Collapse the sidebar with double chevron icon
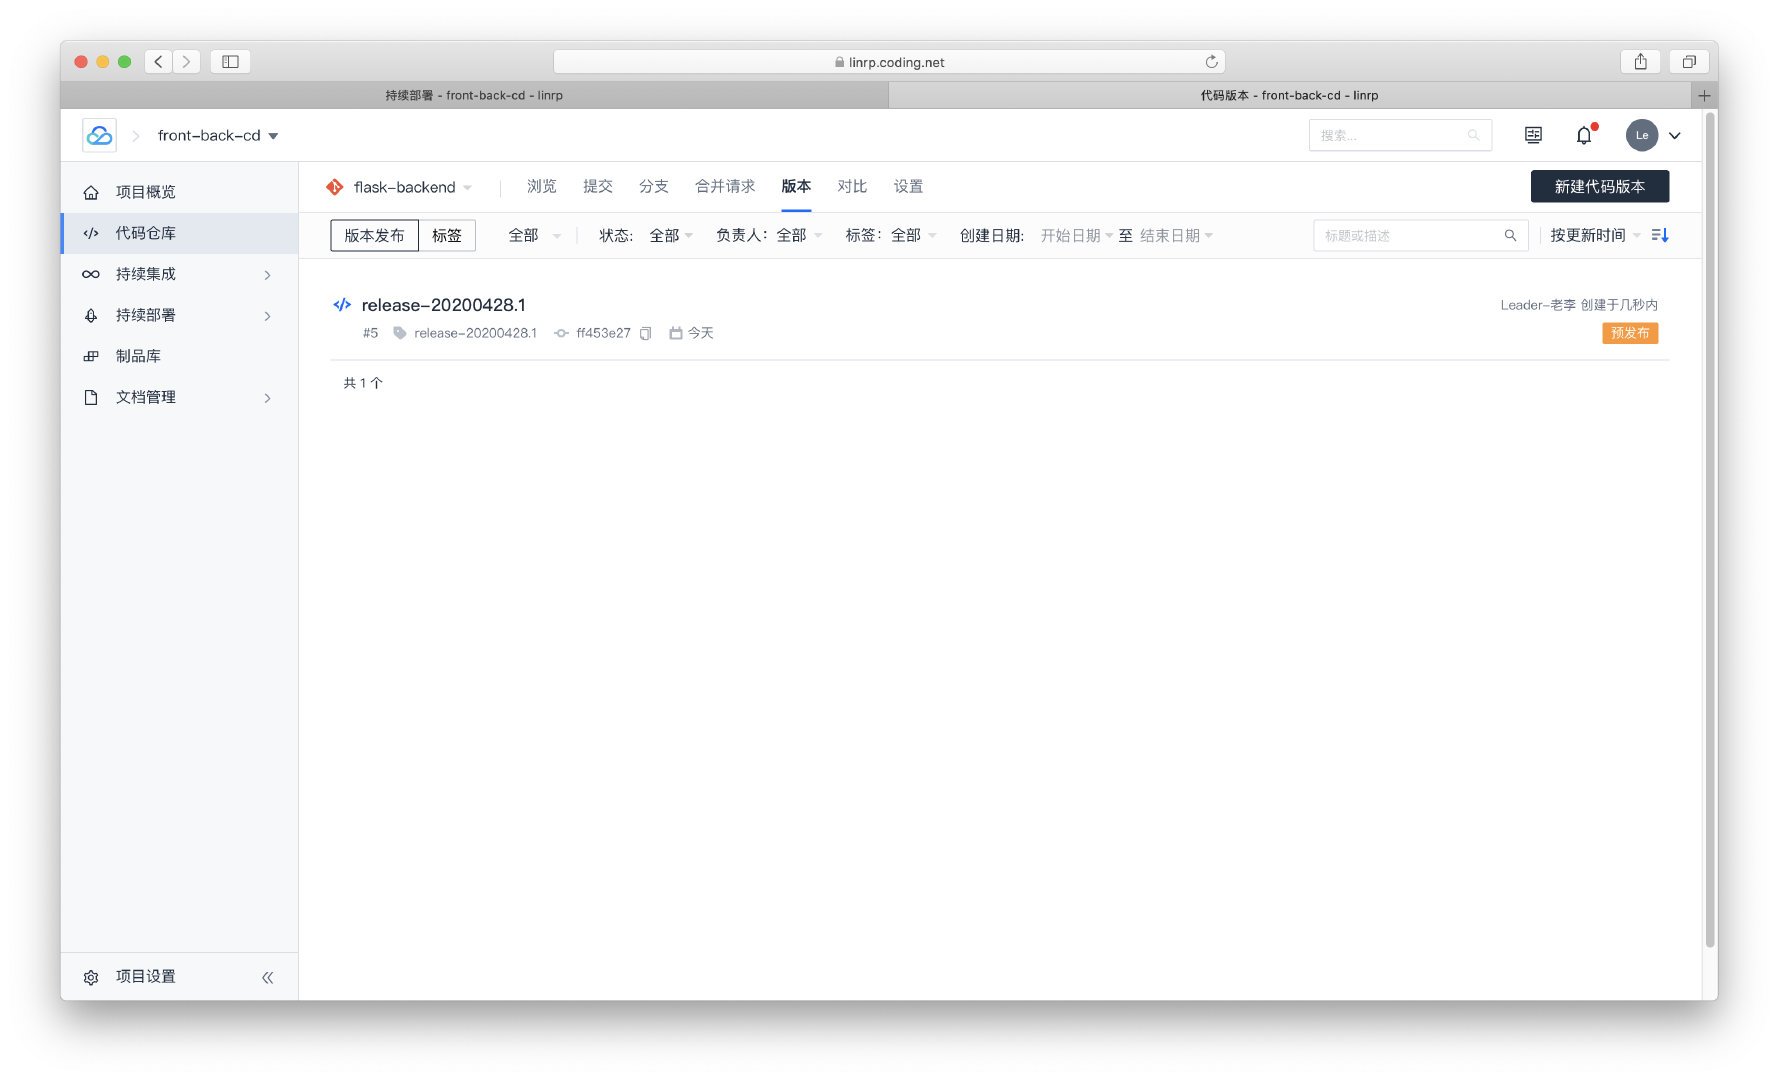 pyautogui.click(x=267, y=977)
